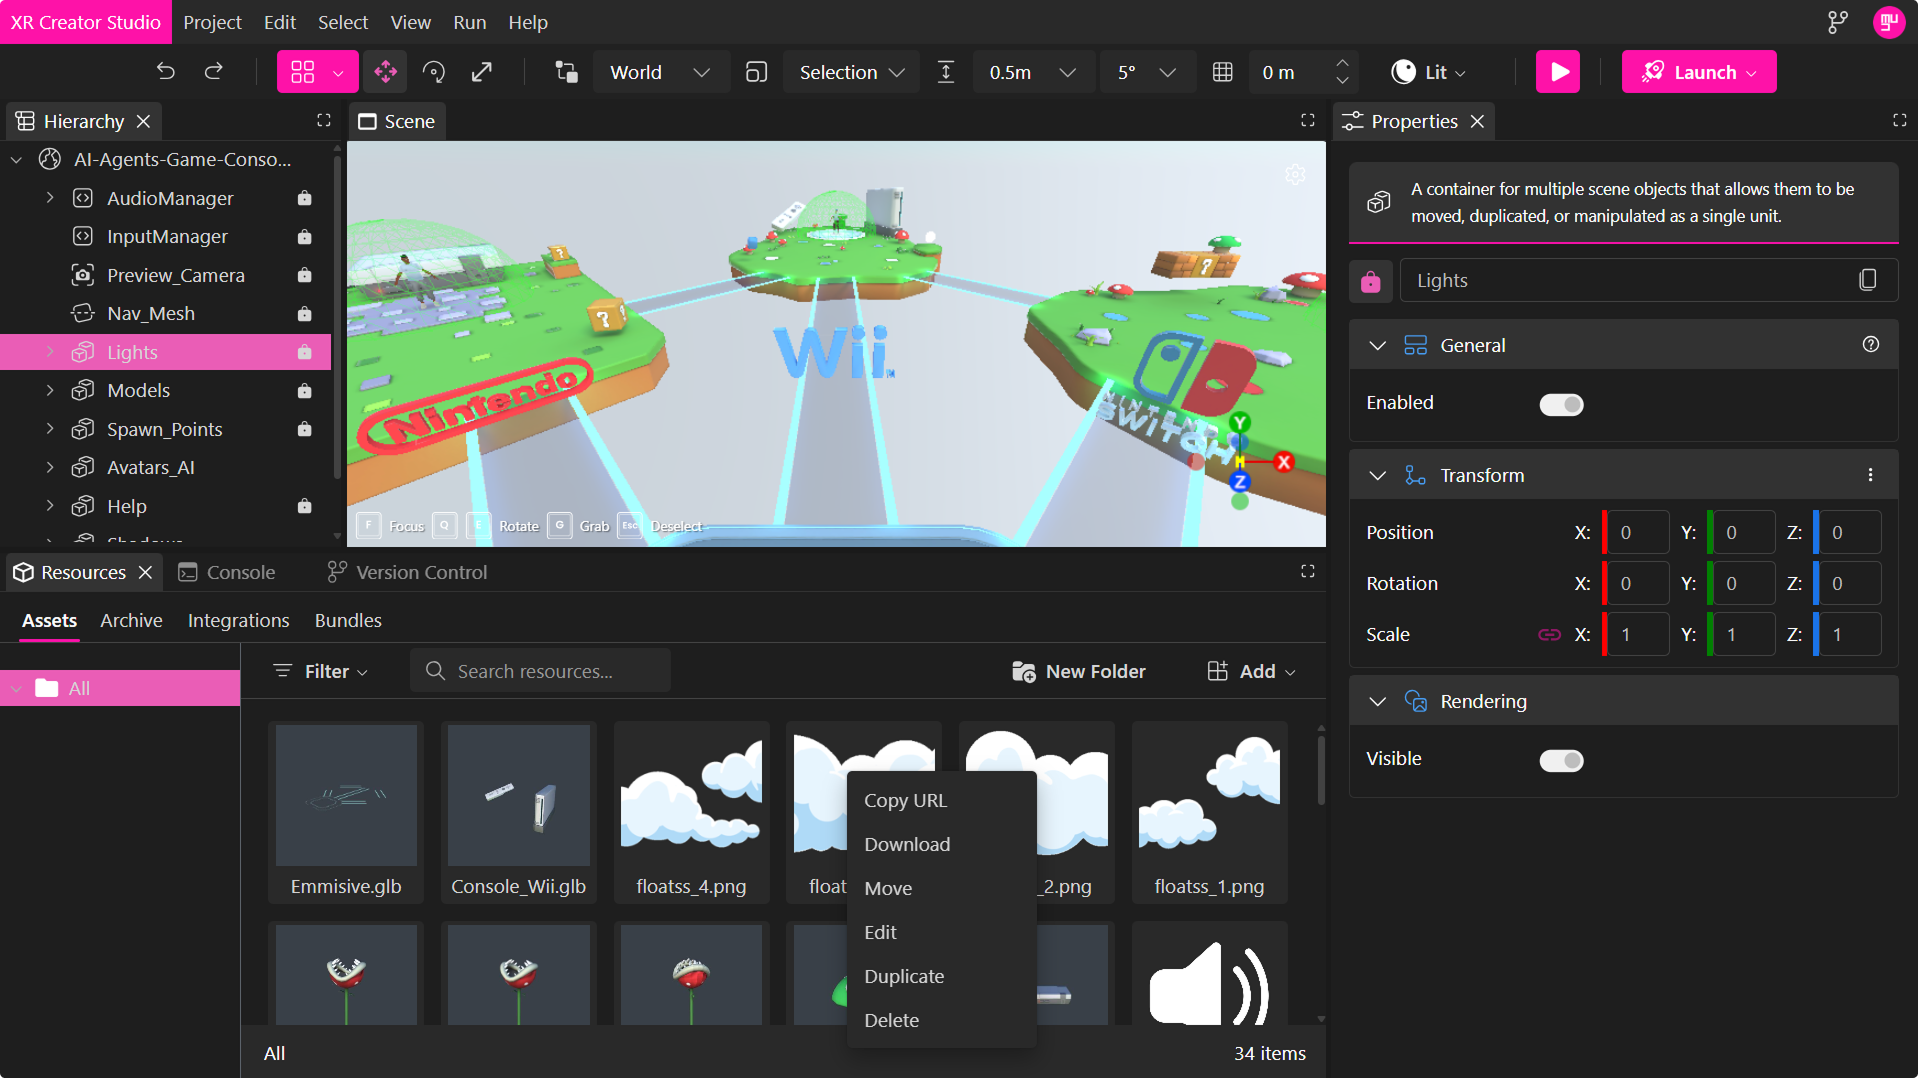Toggle lock on Nav_Mesh row

click(304, 313)
